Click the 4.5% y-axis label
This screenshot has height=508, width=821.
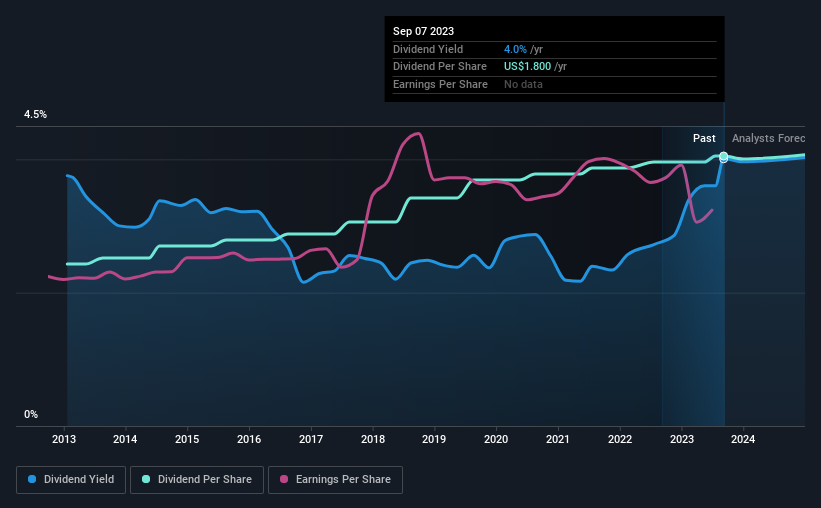(x=35, y=114)
